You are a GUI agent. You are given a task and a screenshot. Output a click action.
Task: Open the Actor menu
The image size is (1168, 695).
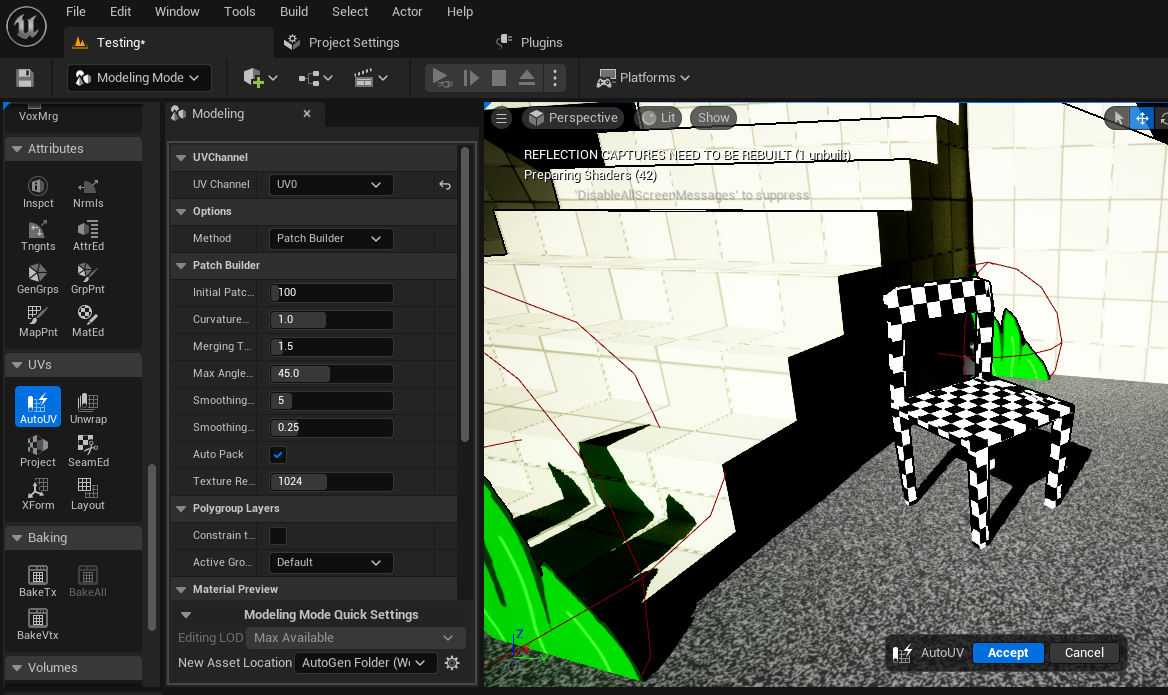tap(407, 11)
